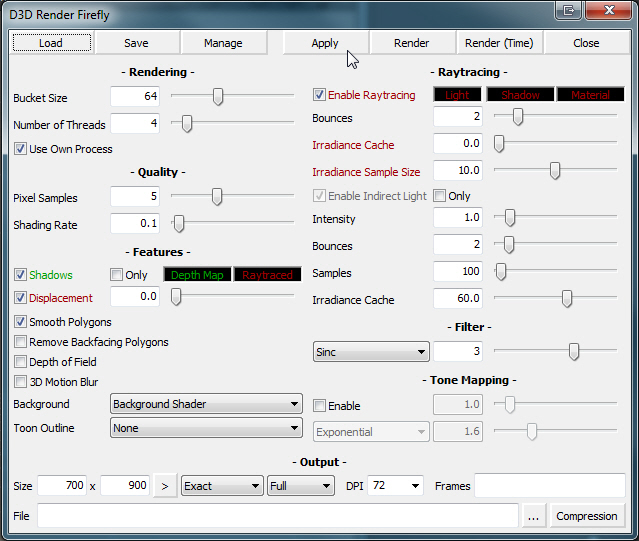This screenshot has height=541, width=639.
Task: Click the Depth Map shadow toggle
Action: coord(197,275)
